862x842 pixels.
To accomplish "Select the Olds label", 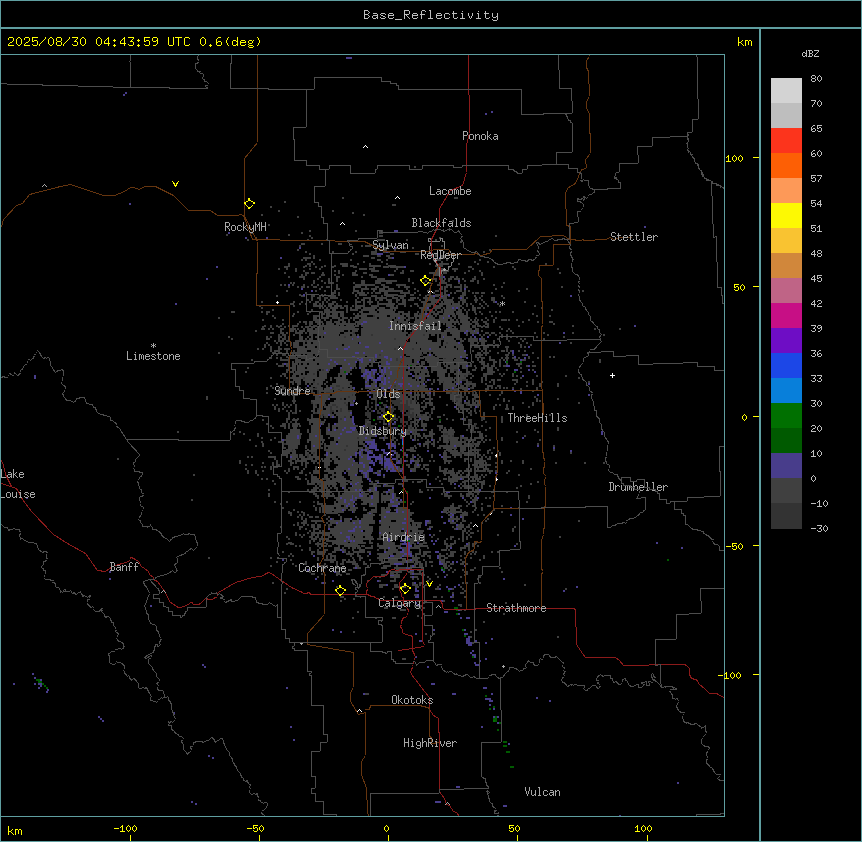I will (388, 394).
